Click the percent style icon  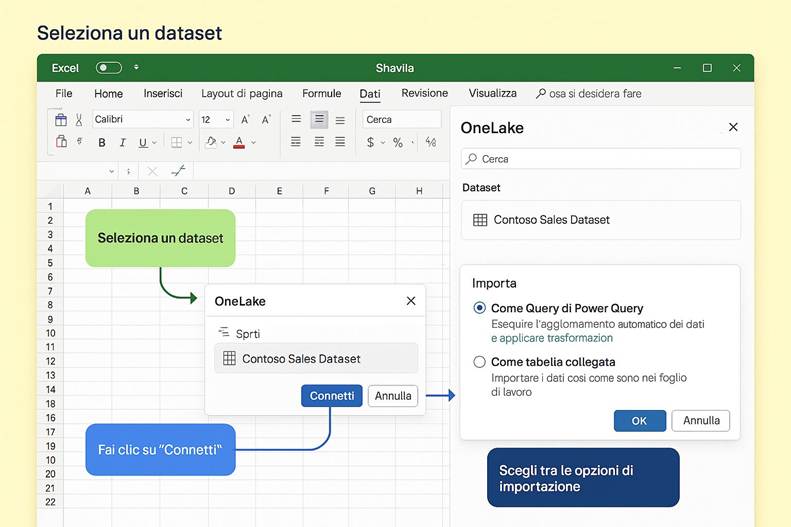point(397,143)
